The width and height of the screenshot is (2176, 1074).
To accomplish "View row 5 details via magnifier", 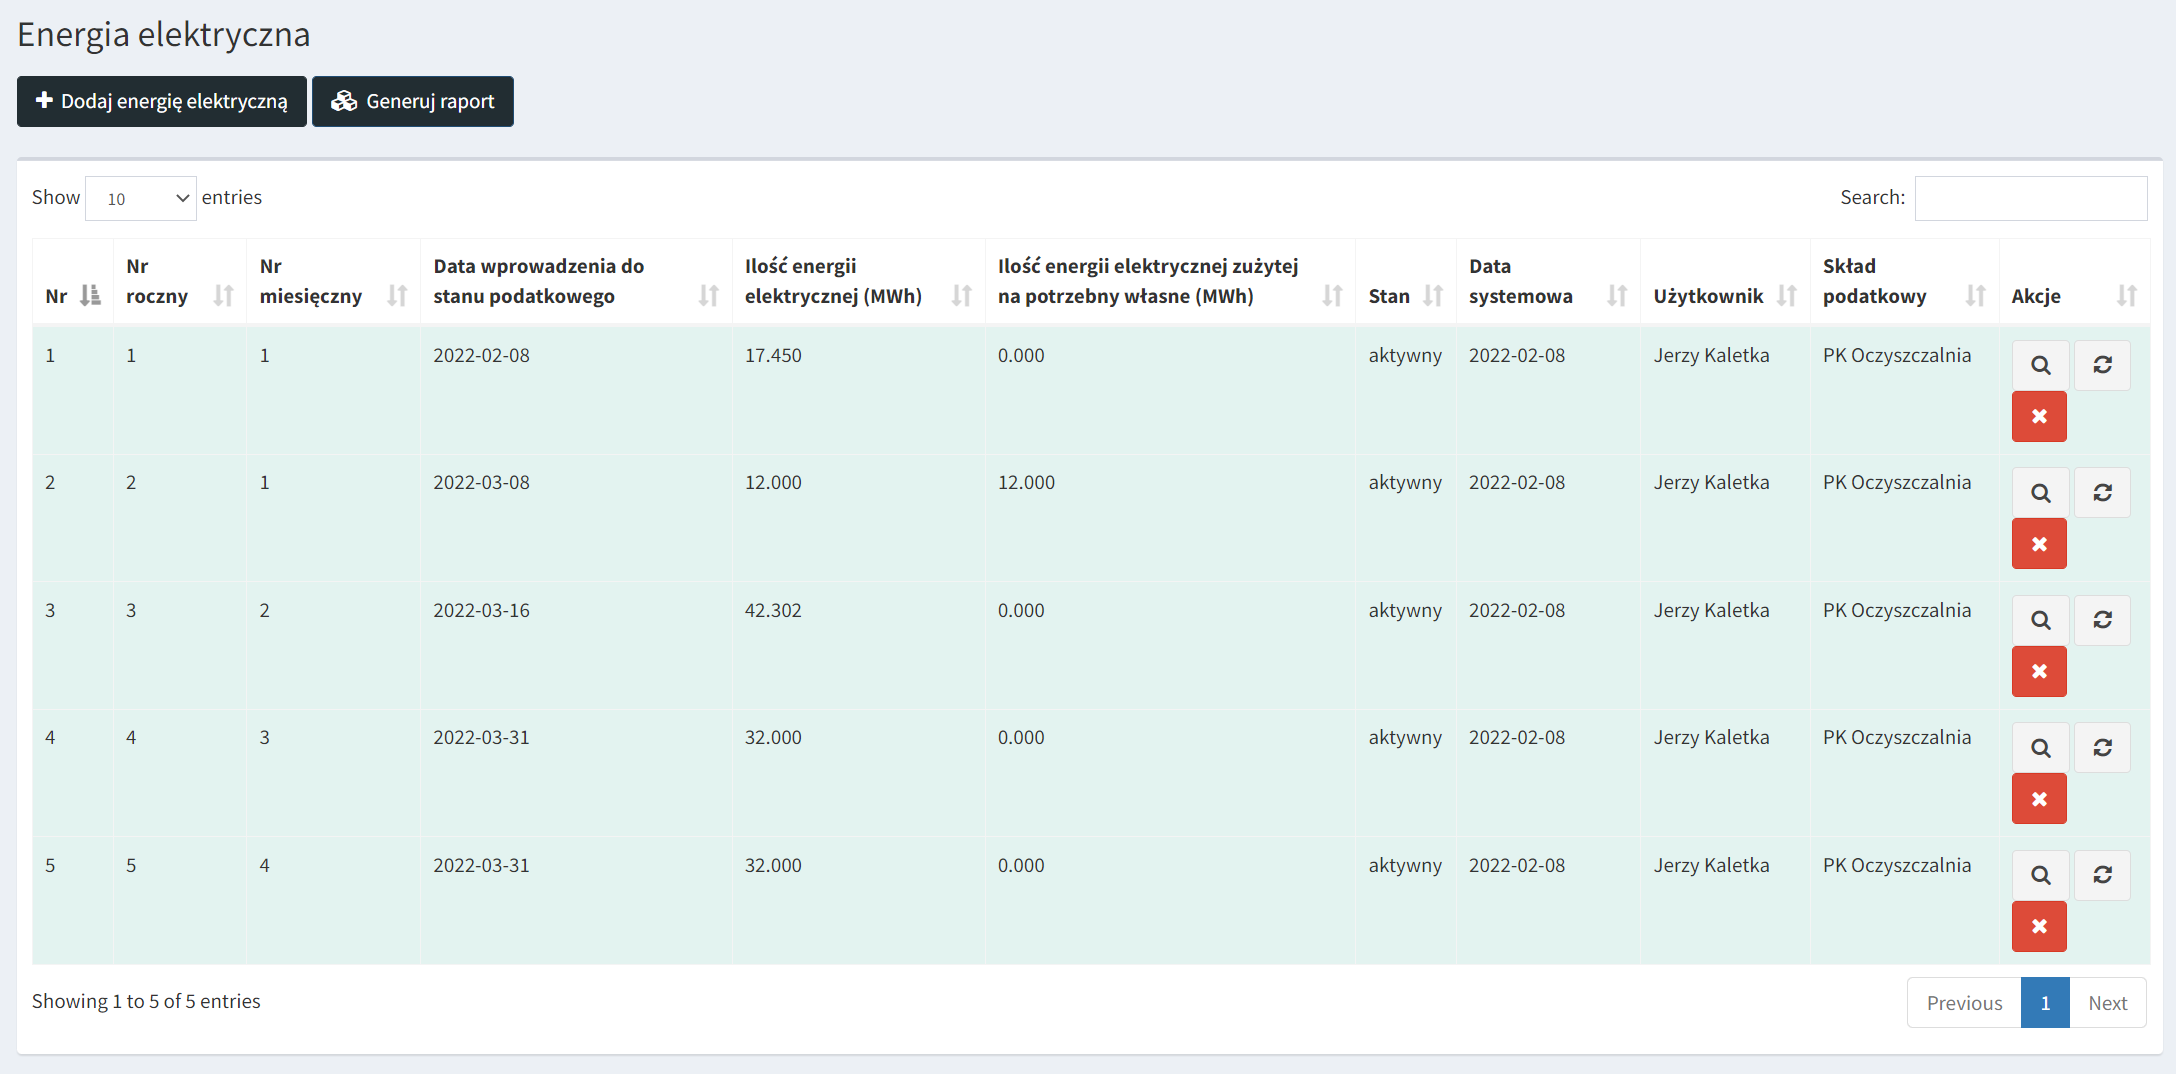I will click(x=2040, y=875).
